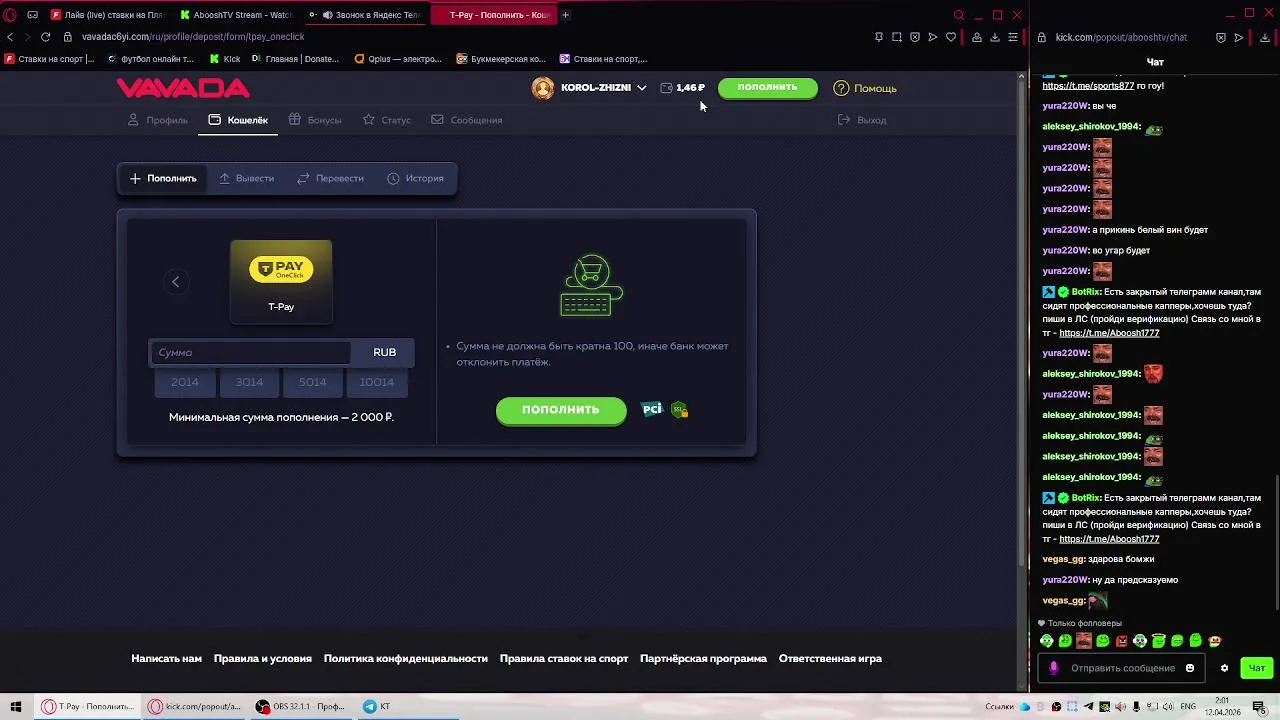Click Пополнить button in deposit form
Viewport: 1280px width, 720px height.
561,410
